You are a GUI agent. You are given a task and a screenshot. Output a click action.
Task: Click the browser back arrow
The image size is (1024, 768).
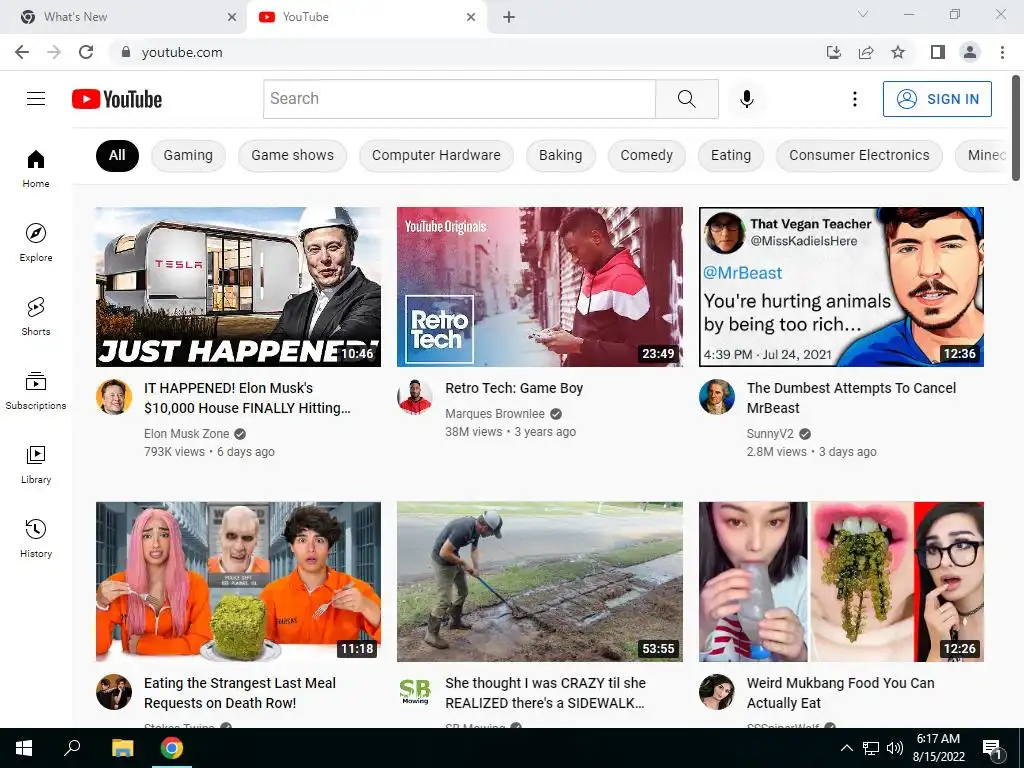(x=22, y=52)
